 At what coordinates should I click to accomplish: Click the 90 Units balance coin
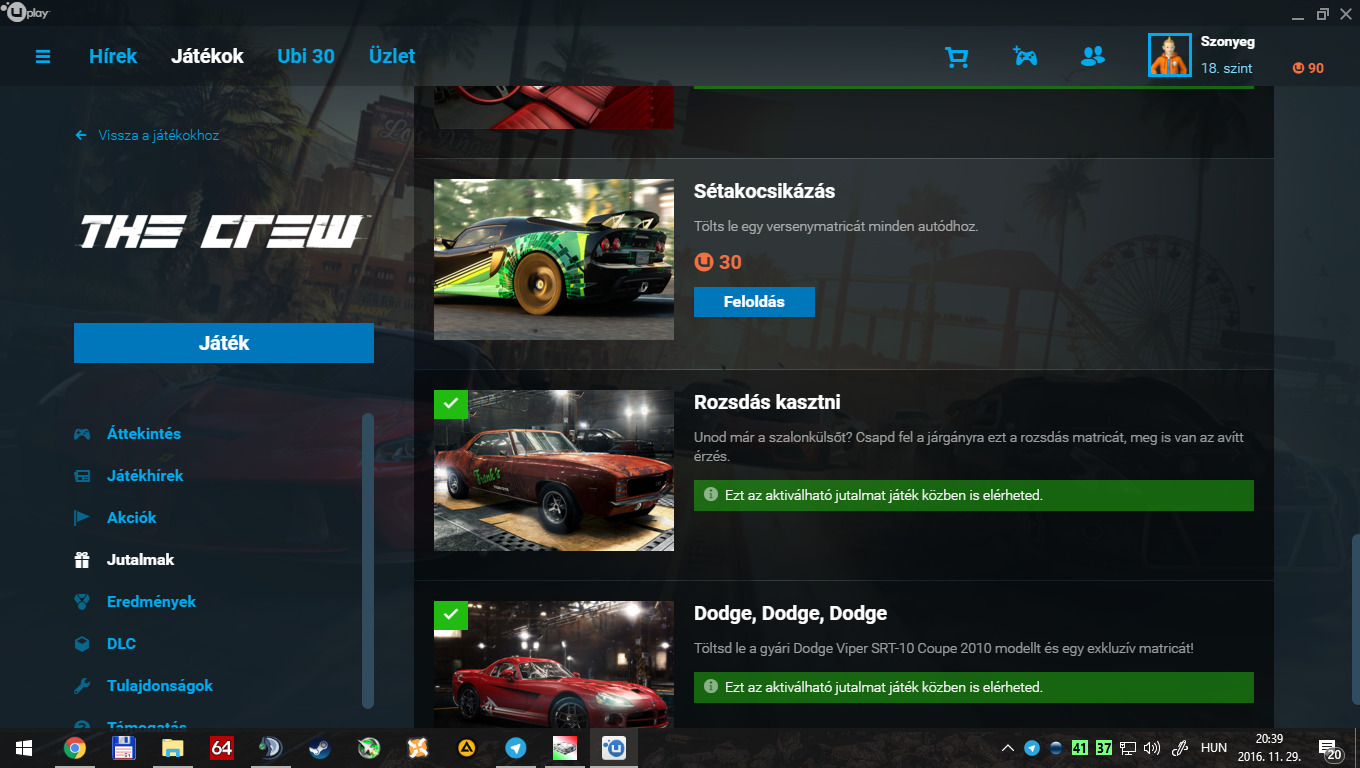pos(1298,68)
